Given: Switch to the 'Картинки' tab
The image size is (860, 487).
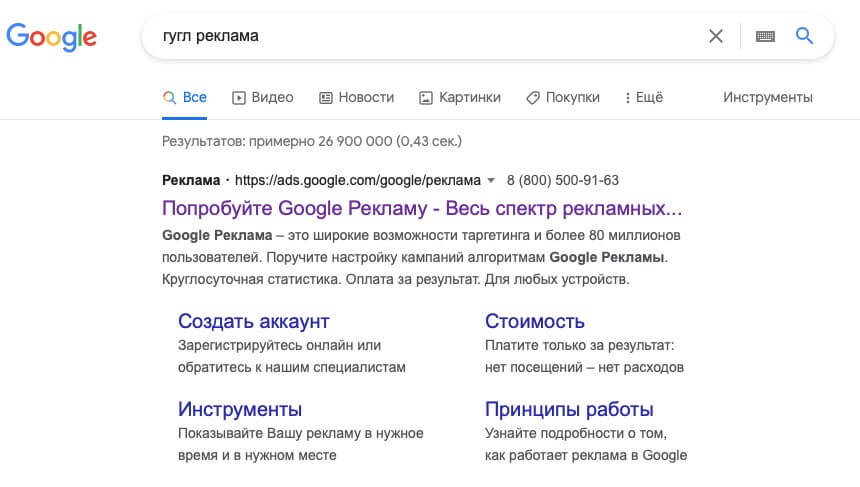Looking at the screenshot, I should coord(460,98).
